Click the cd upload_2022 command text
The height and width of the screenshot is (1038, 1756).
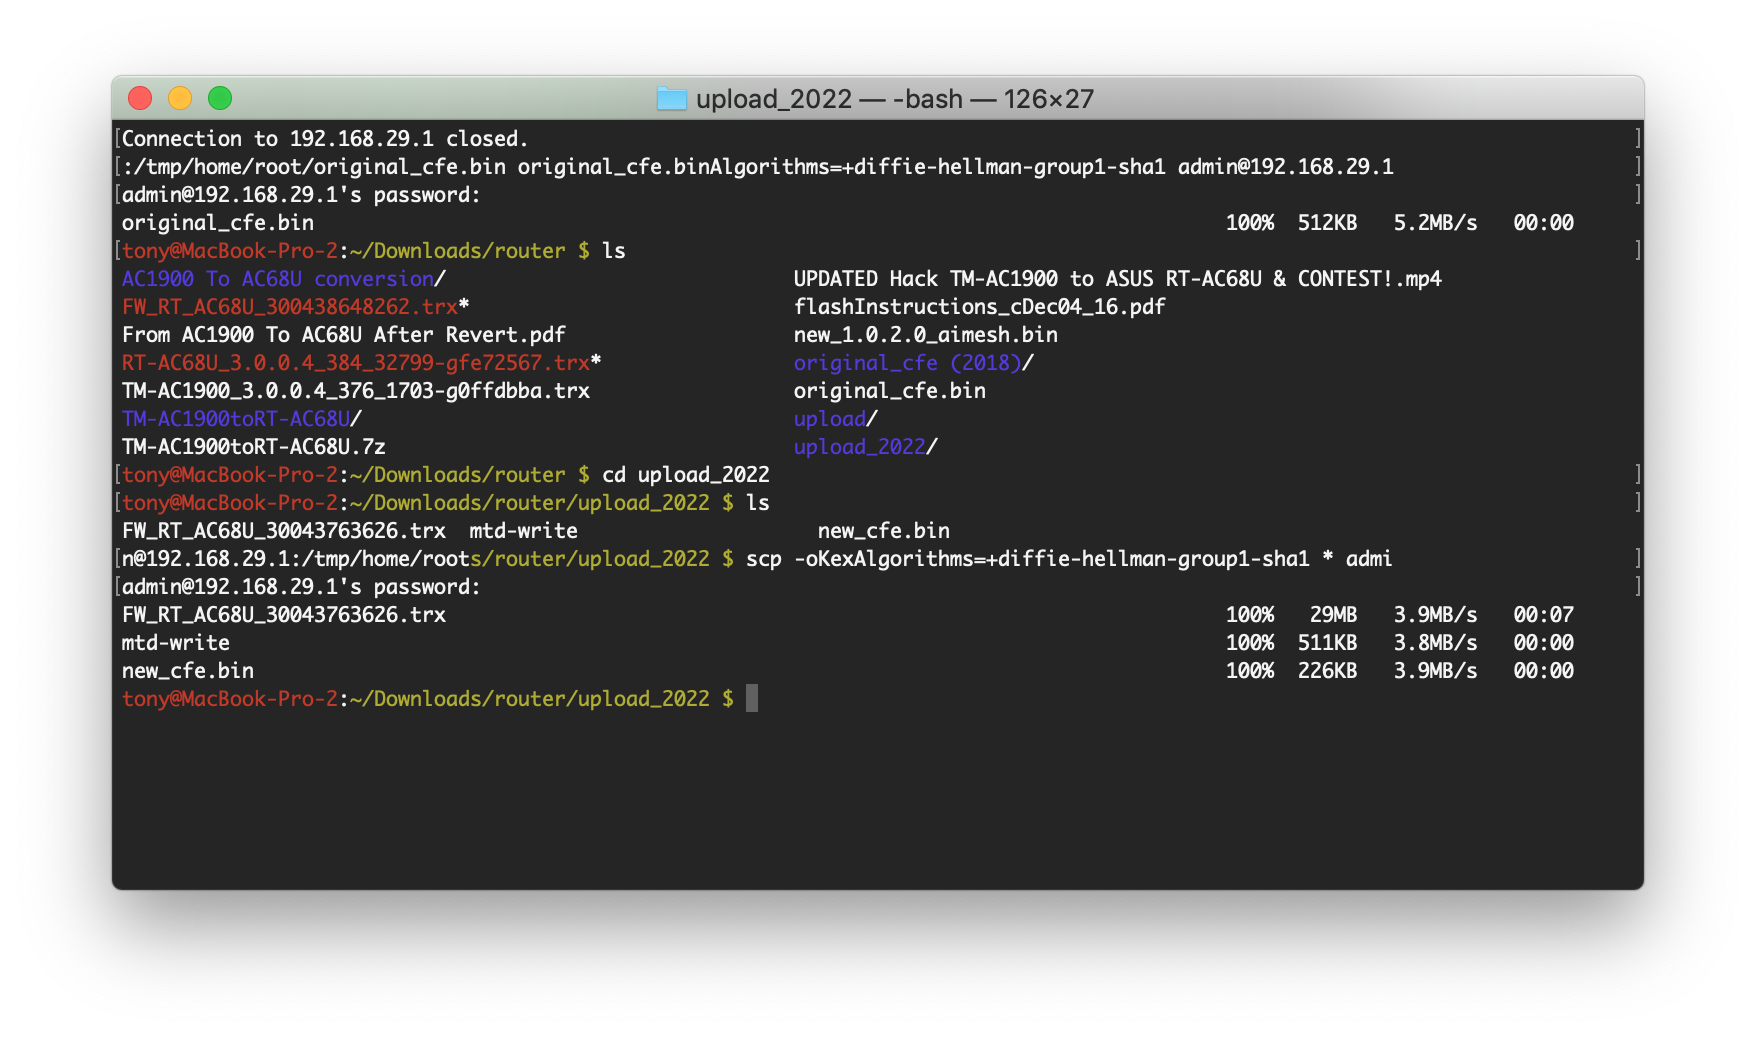pos(685,475)
